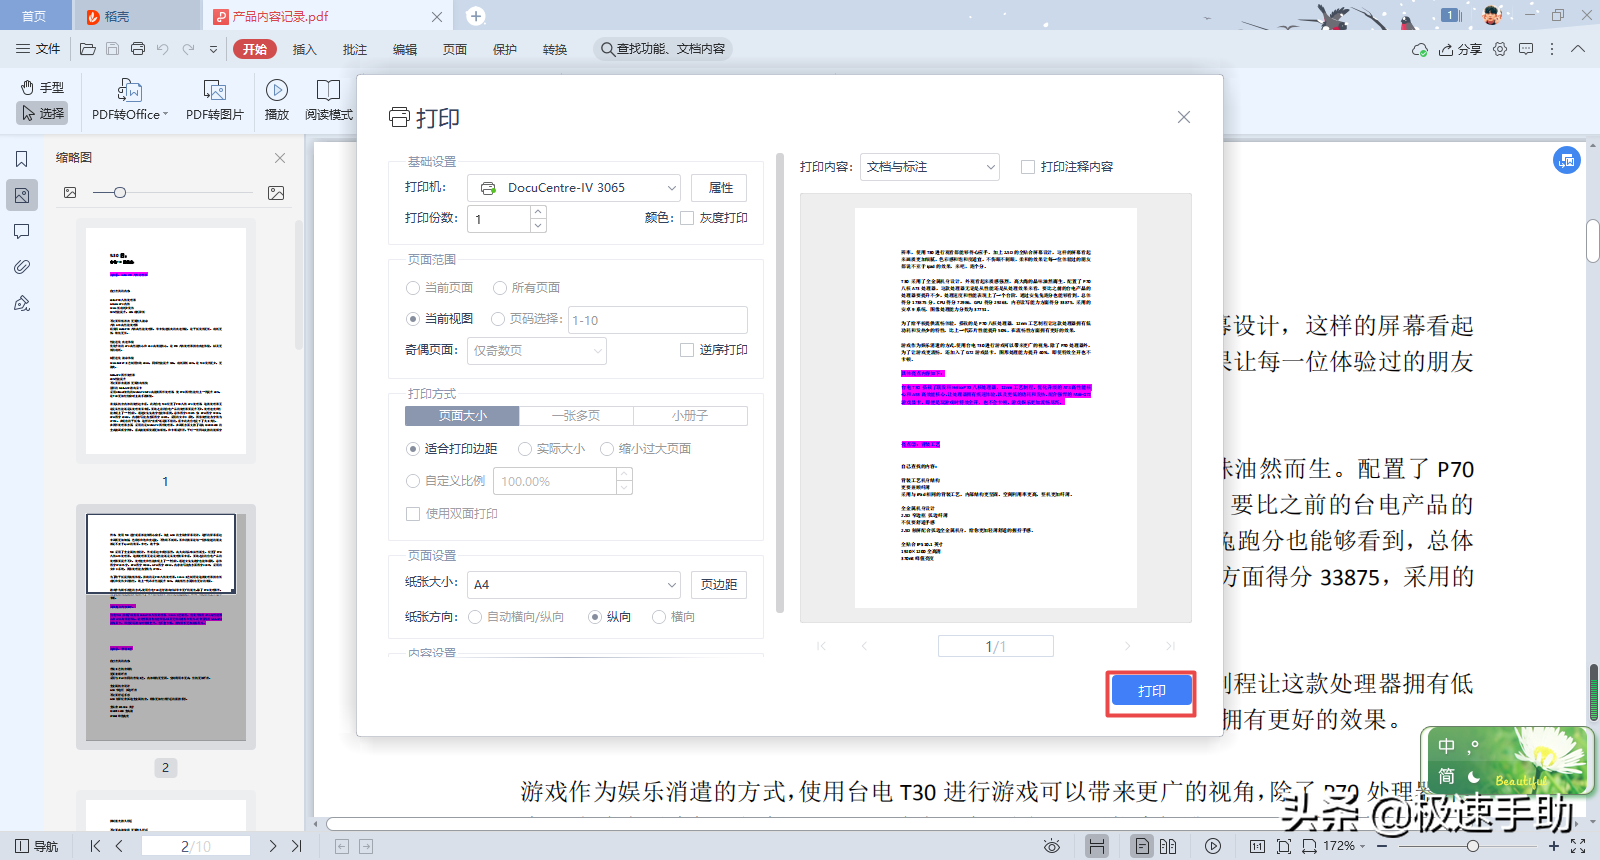Open settings gear icon at top right
Viewport: 1600px width, 860px height.
coord(1500,49)
